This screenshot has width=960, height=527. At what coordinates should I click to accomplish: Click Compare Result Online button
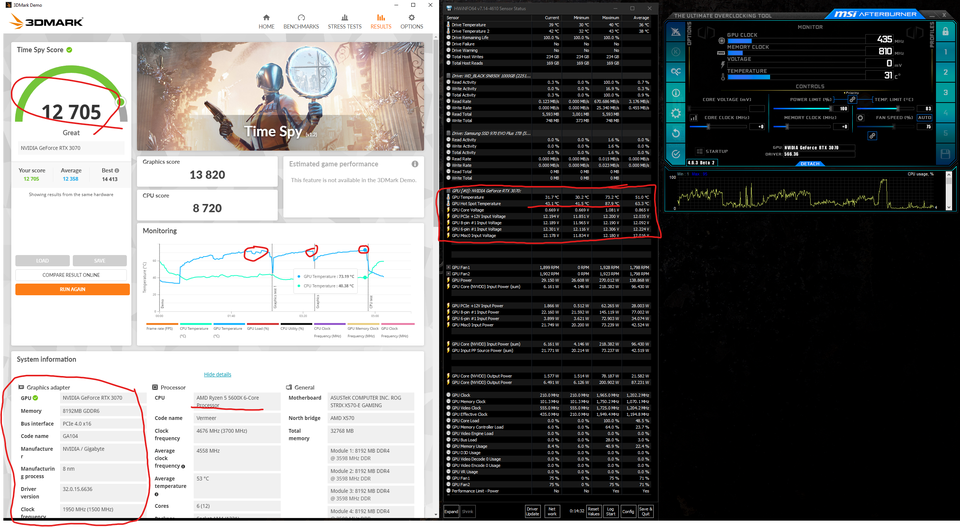pos(71,275)
